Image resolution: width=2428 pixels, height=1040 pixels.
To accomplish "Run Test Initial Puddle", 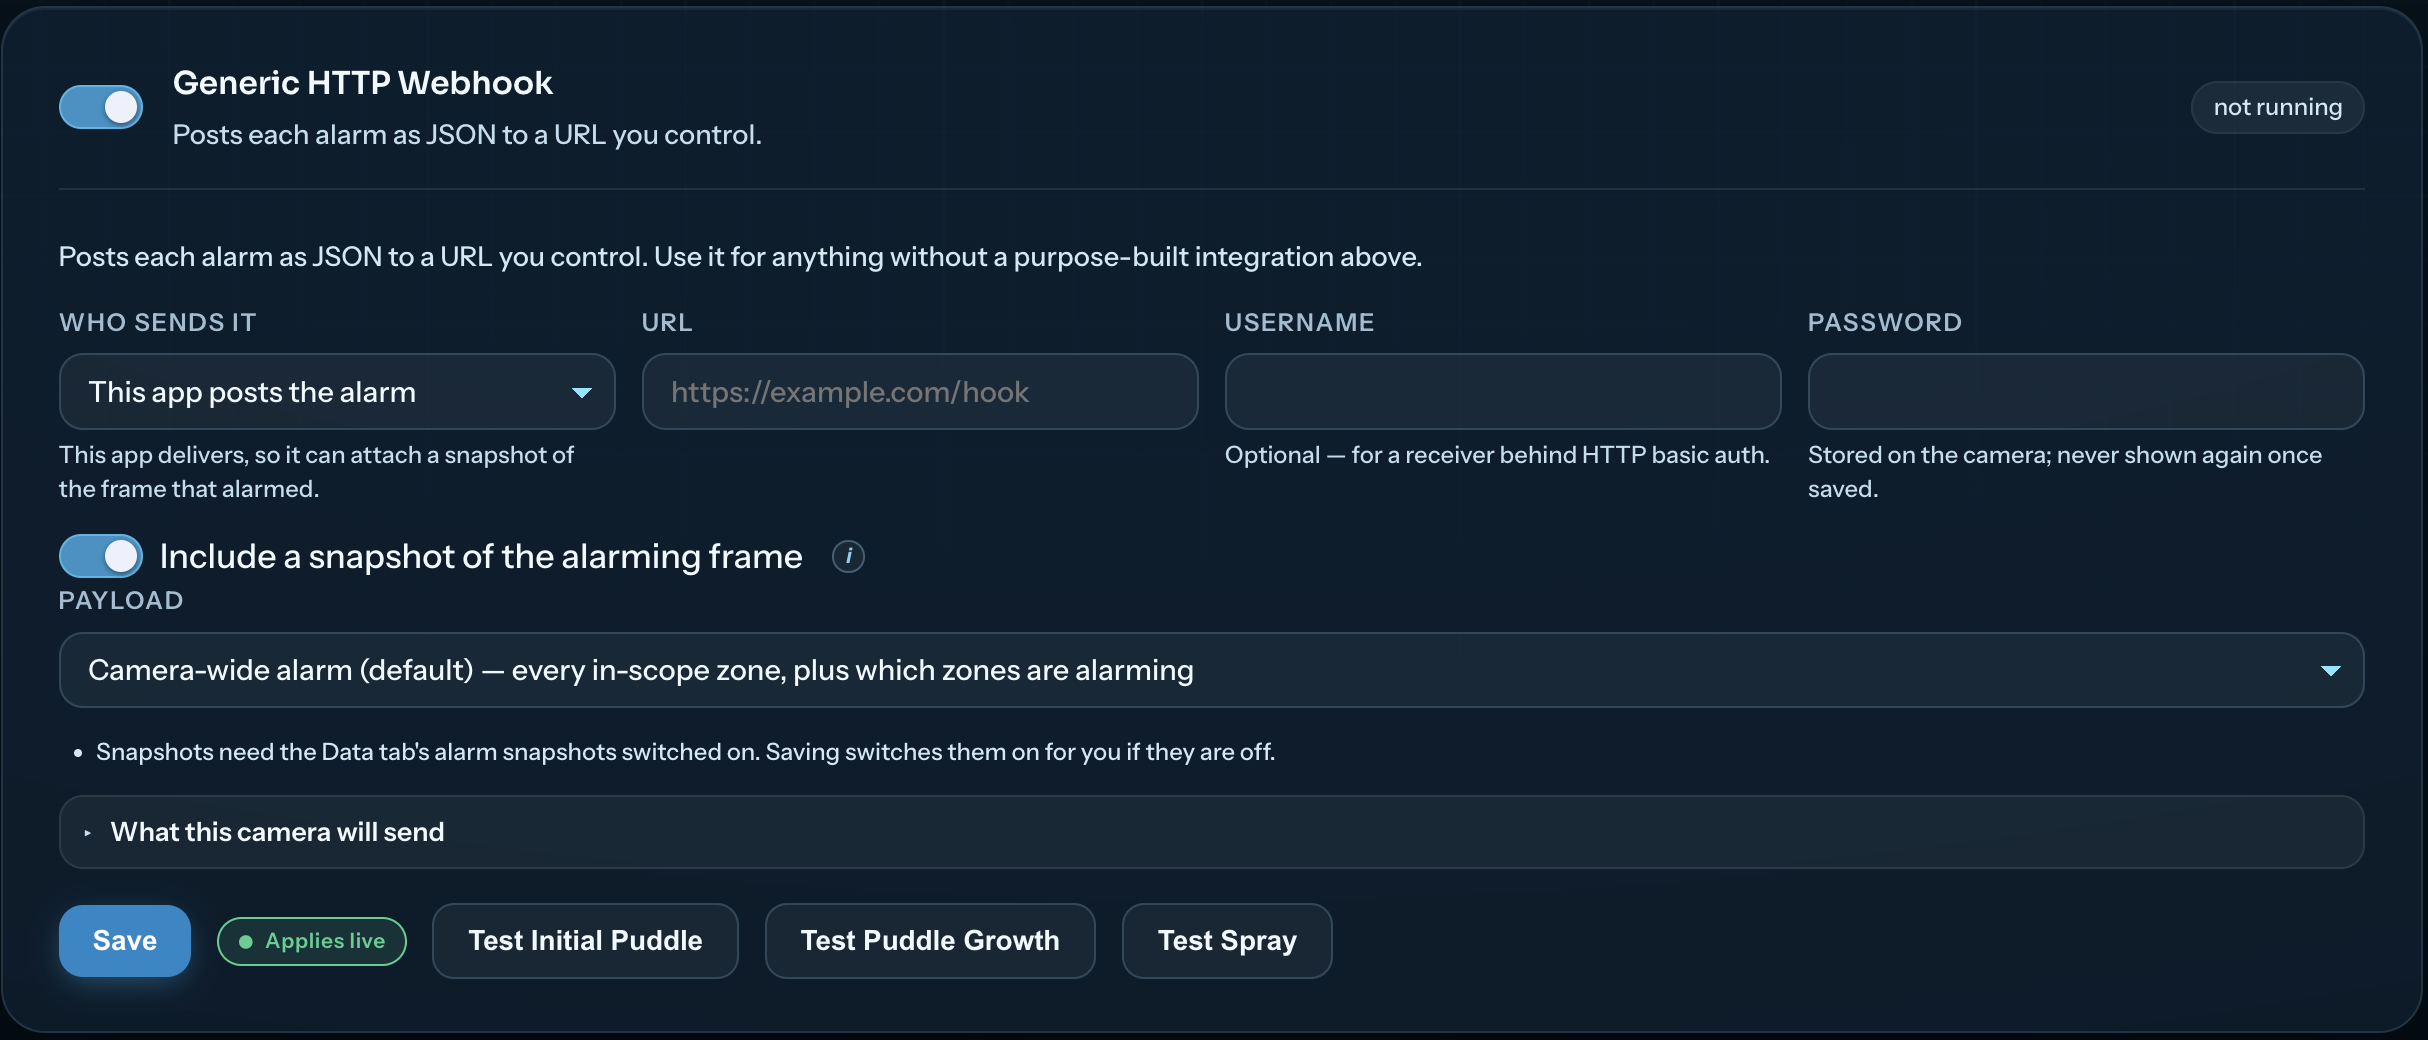I will coord(585,941).
